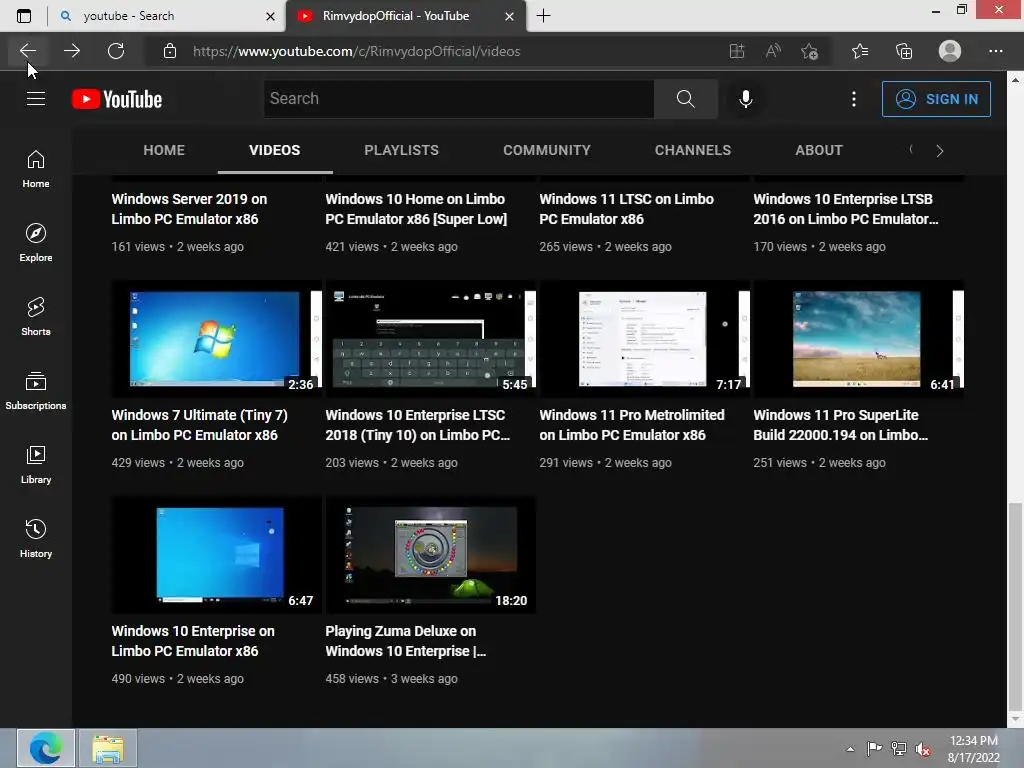Open Windows 10 Enterprise LTSC 2018 title
The height and width of the screenshot is (768, 1024).
coord(417,425)
